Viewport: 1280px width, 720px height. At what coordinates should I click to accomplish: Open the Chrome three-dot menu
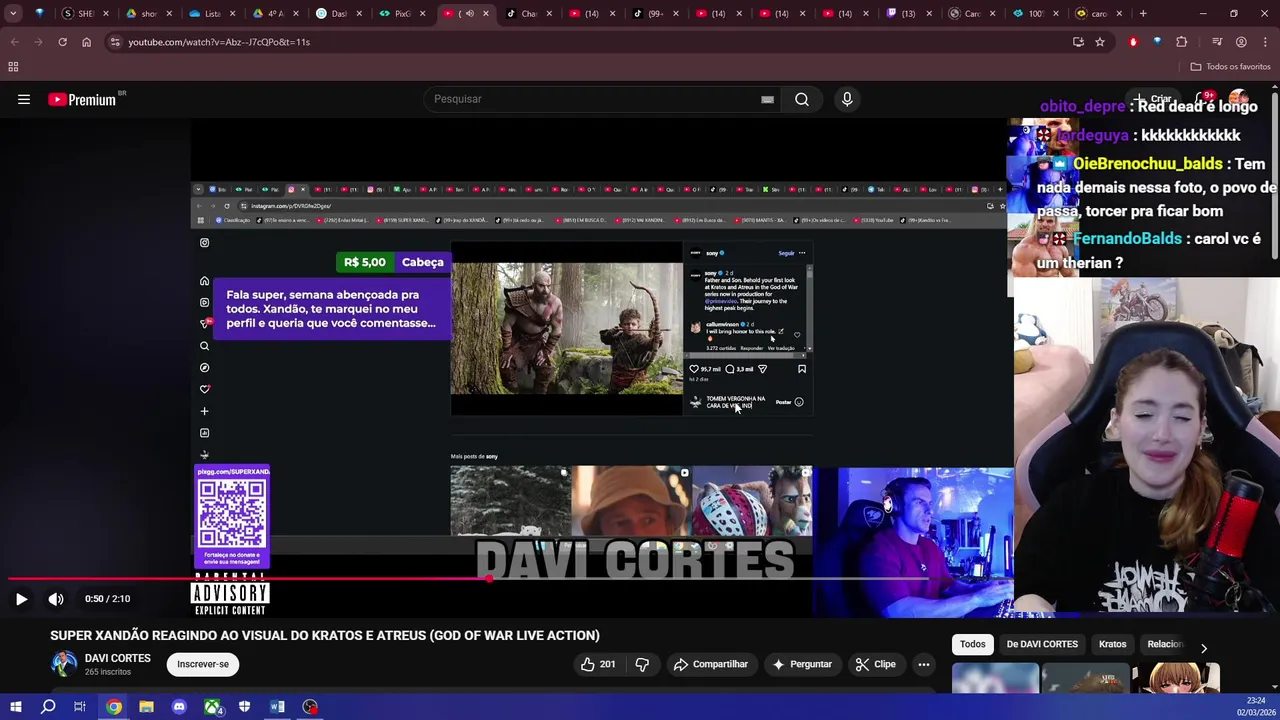point(1265,42)
